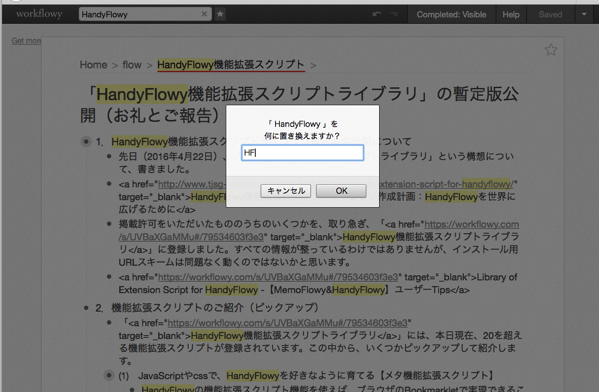Click the workflowy logo
Image resolution: width=599 pixels, height=392 pixels.
[x=39, y=14]
